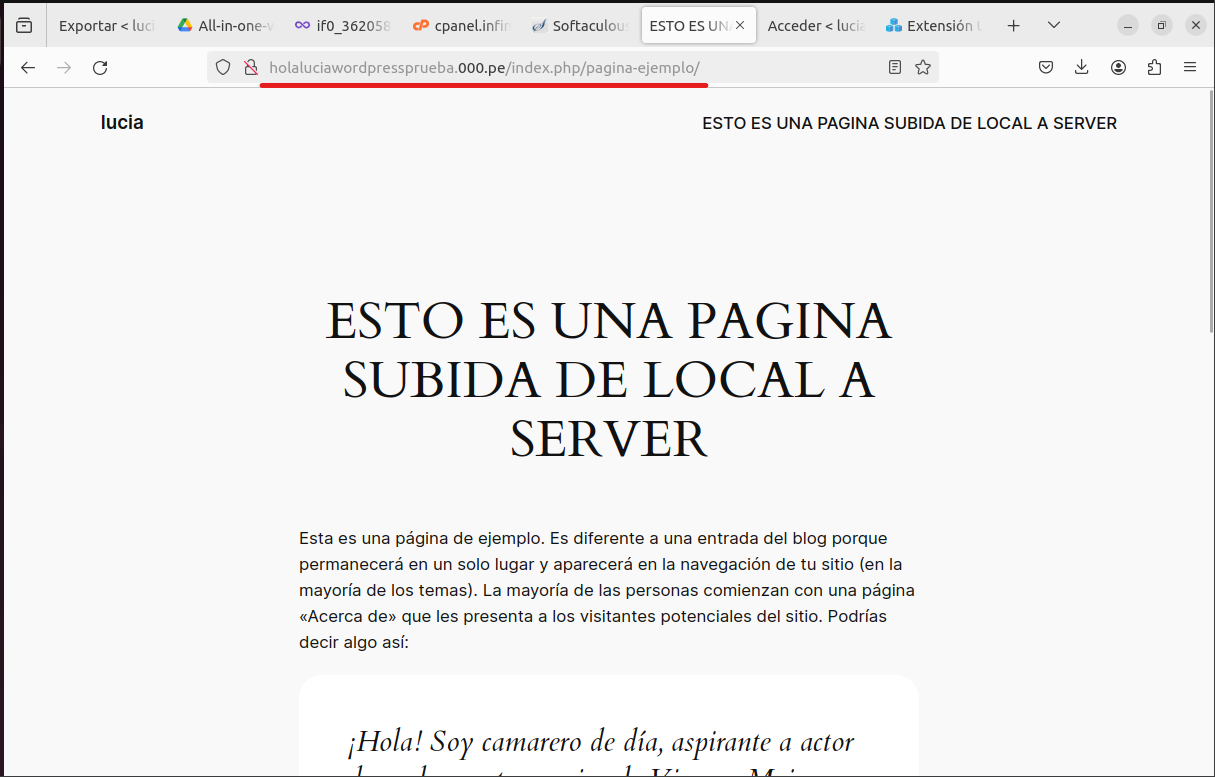Open the hamburger menu

click(1190, 67)
